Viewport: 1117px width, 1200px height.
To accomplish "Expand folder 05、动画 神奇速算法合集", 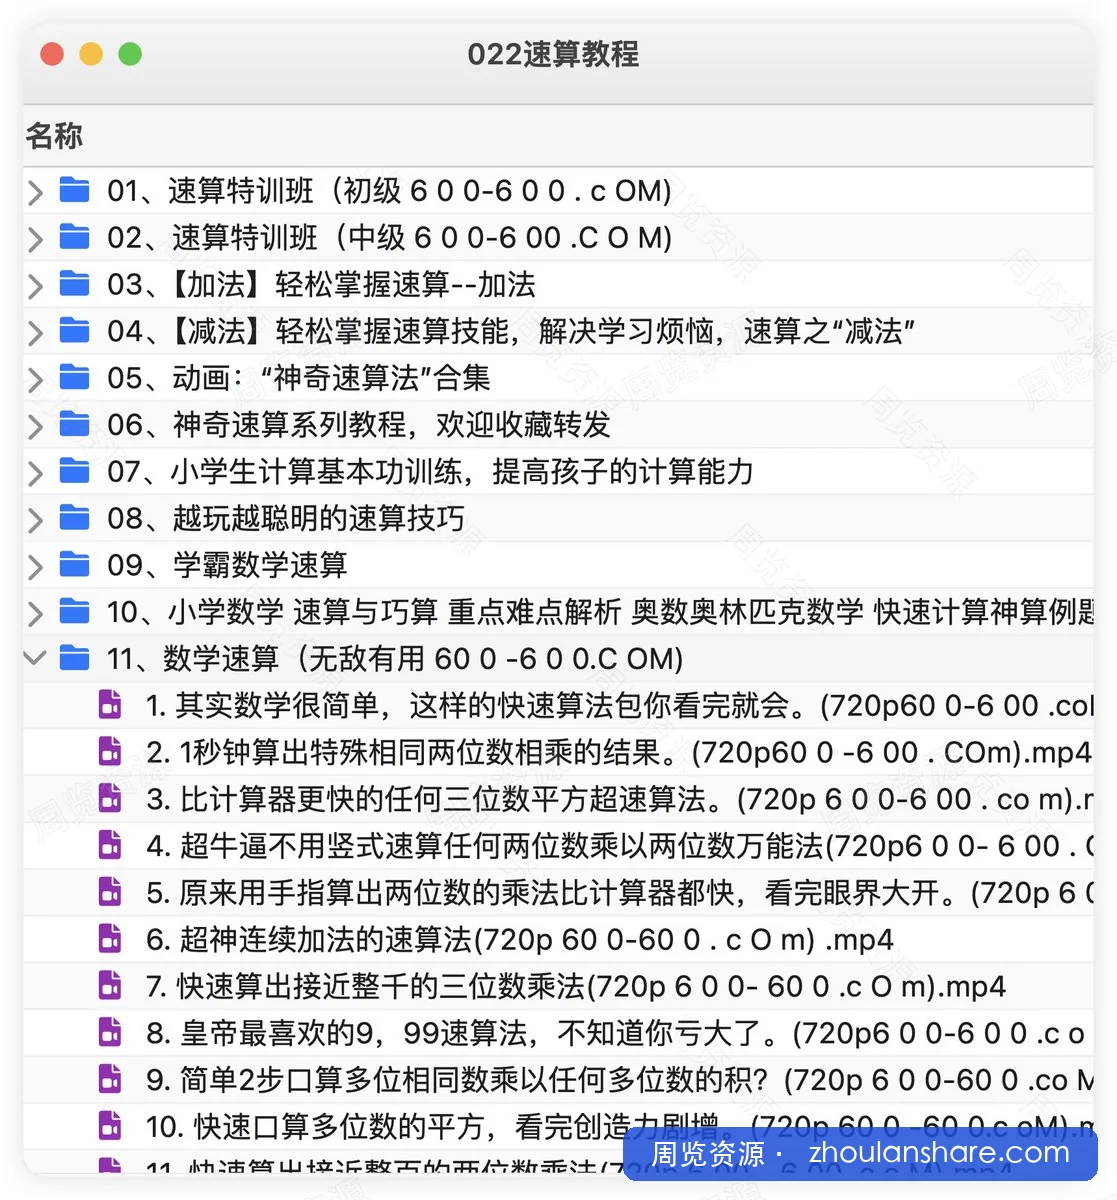I will (36, 379).
